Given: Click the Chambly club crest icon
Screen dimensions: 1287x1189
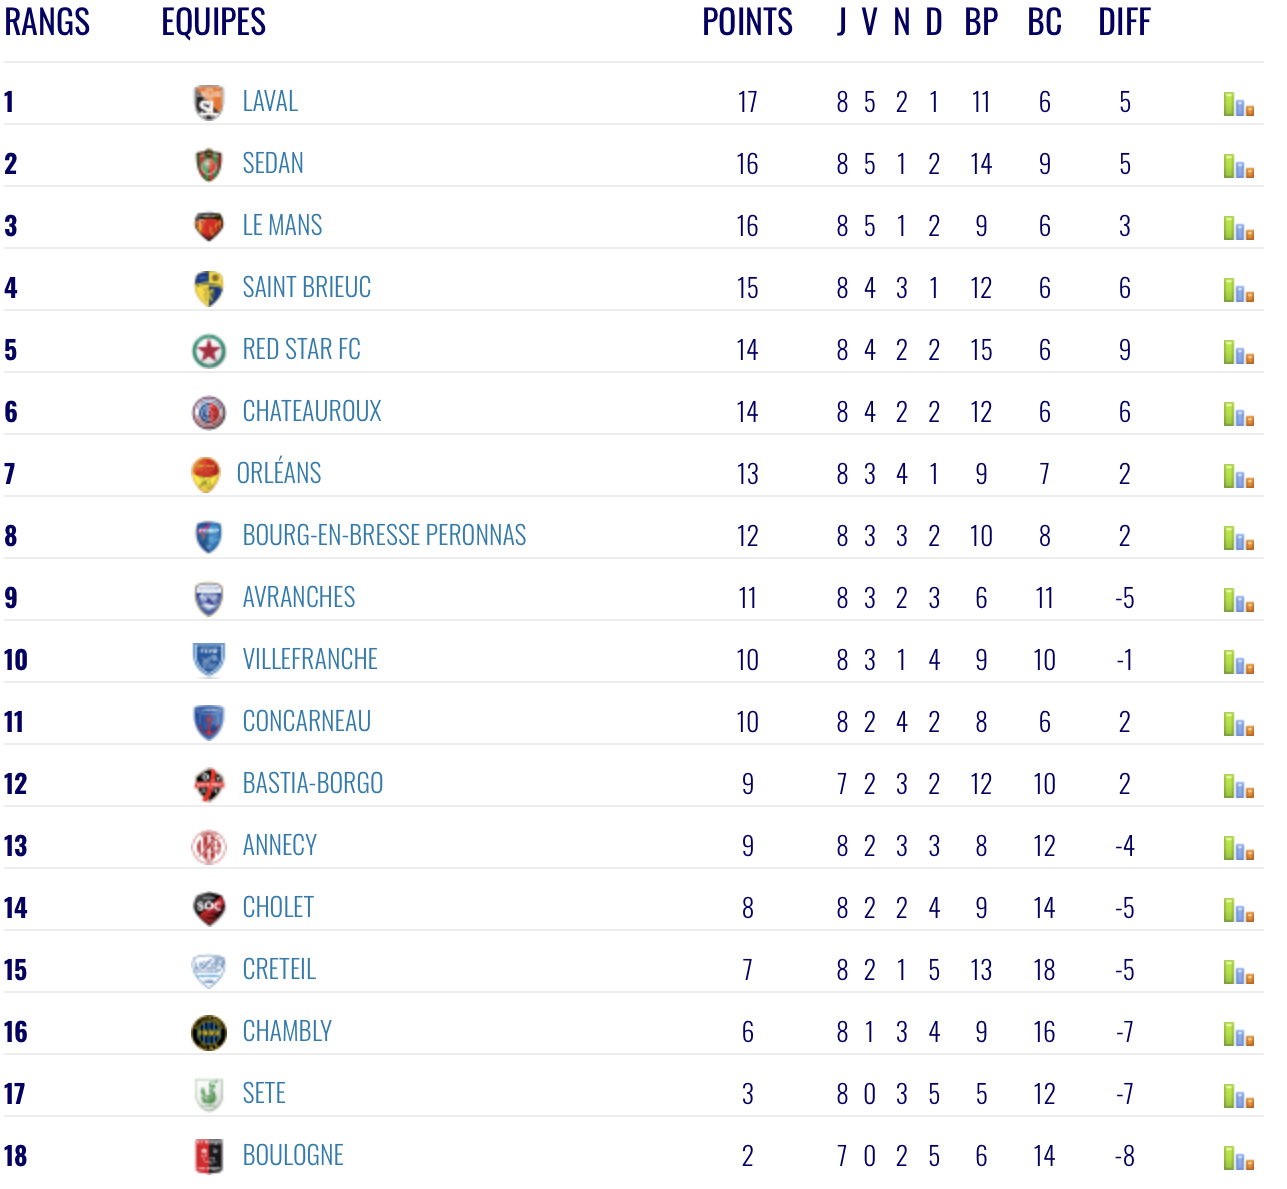Looking at the screenshot, I should (209, 1032).
